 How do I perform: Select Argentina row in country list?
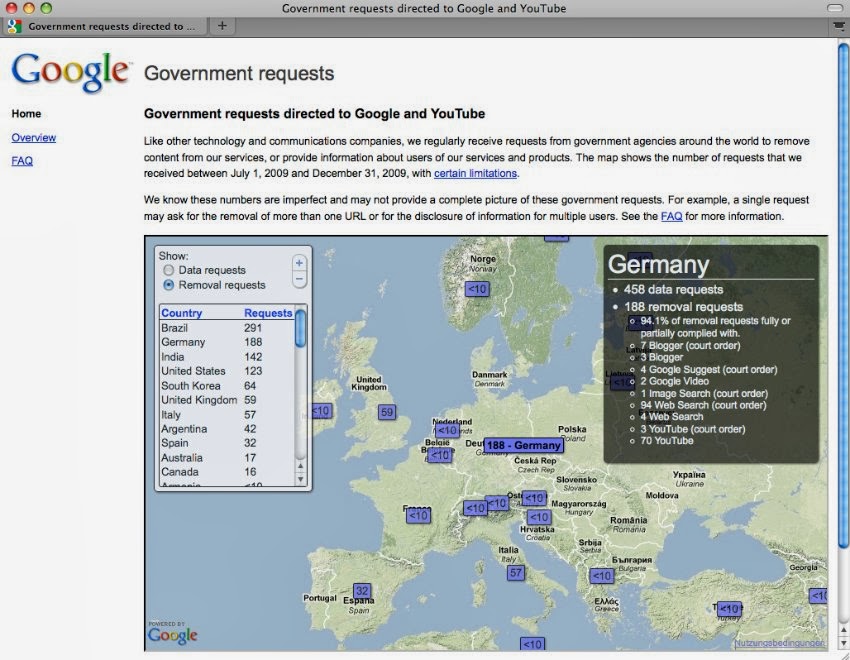[226, 429]
